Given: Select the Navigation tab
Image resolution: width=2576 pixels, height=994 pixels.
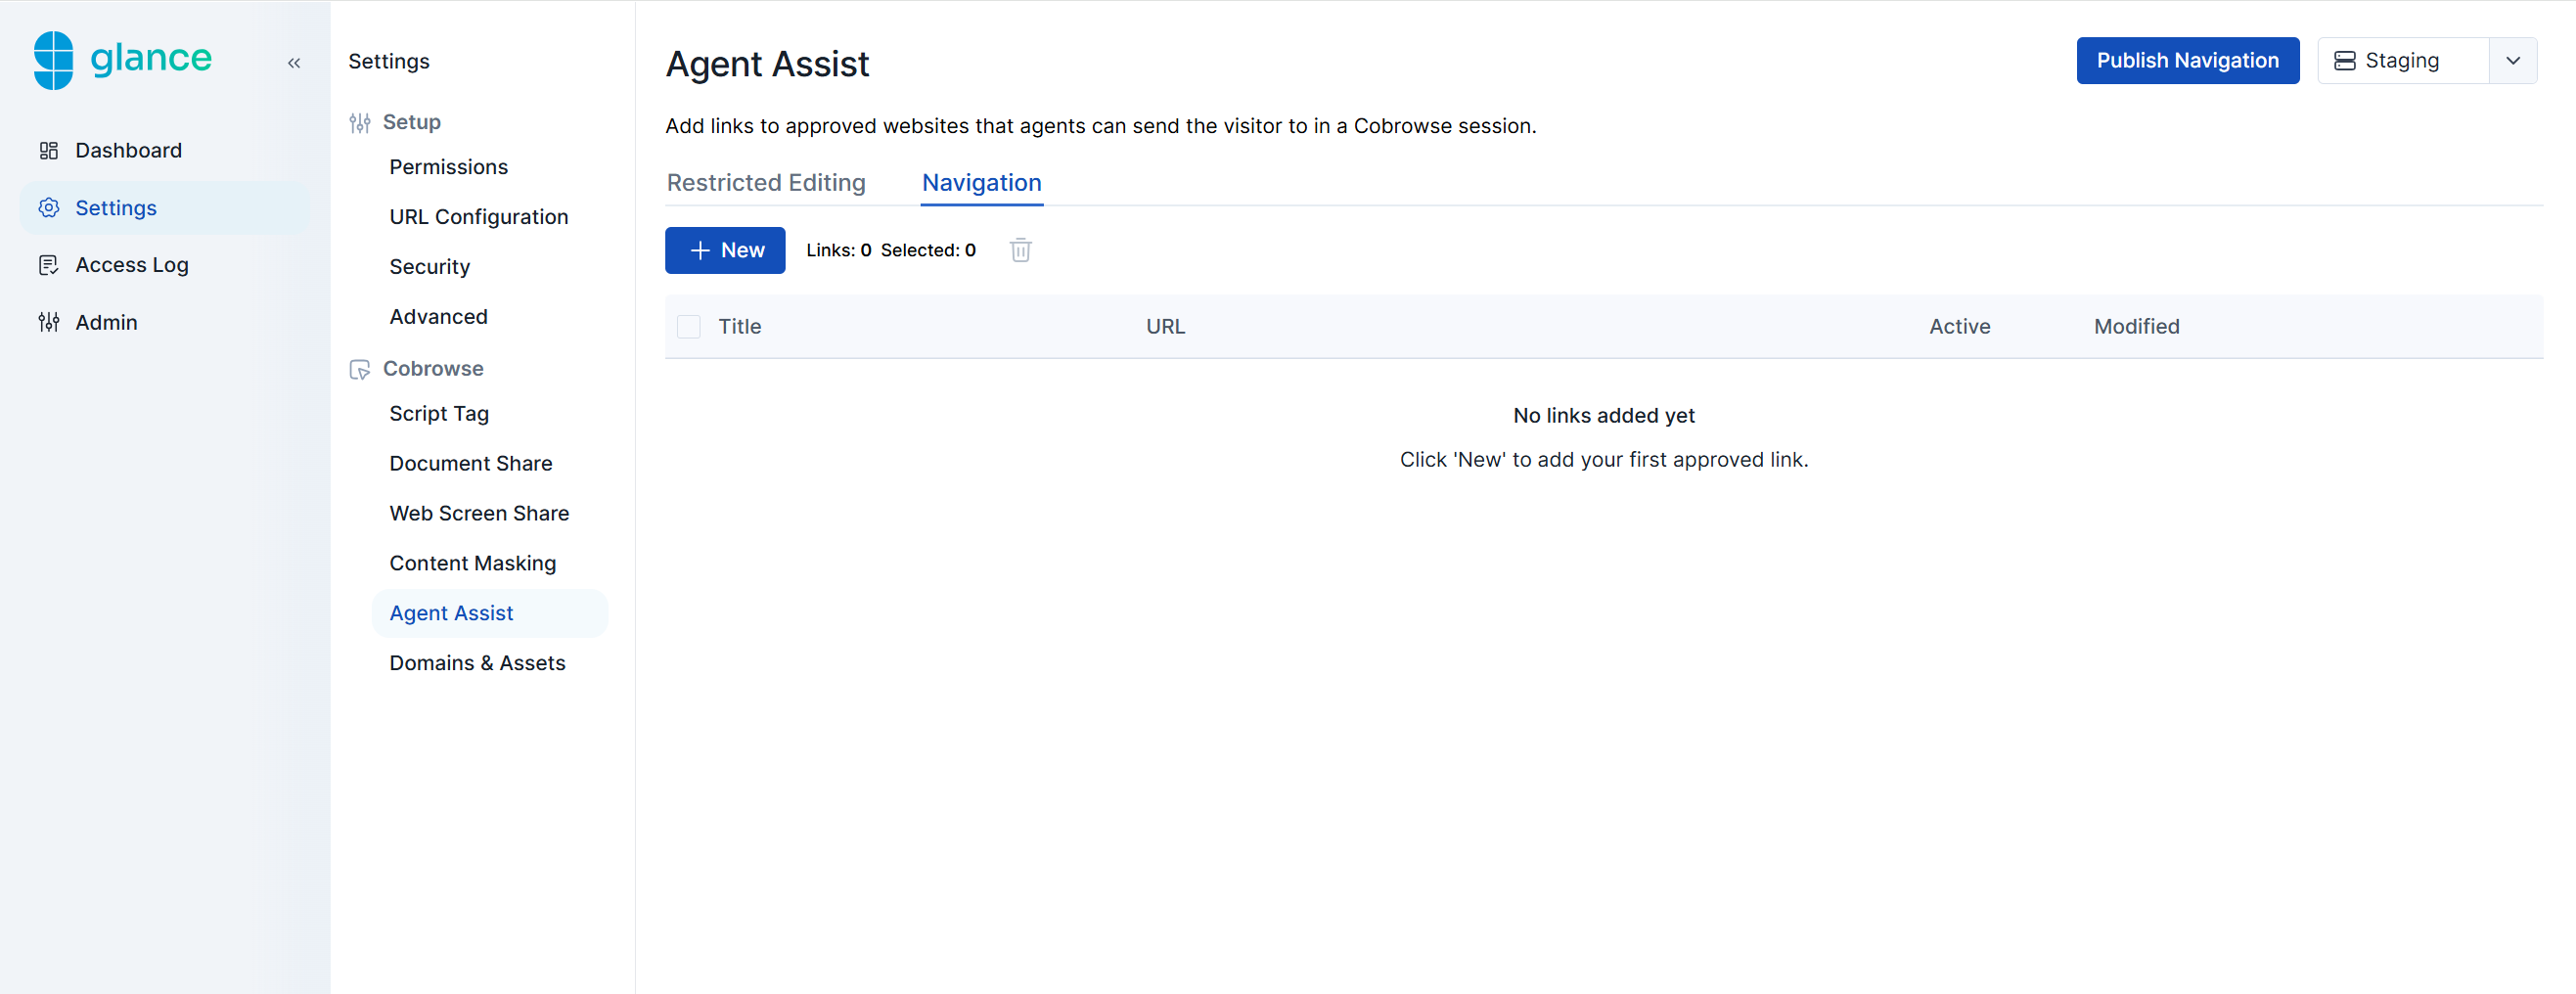Looking at the screenshot, I should [981, 183].
